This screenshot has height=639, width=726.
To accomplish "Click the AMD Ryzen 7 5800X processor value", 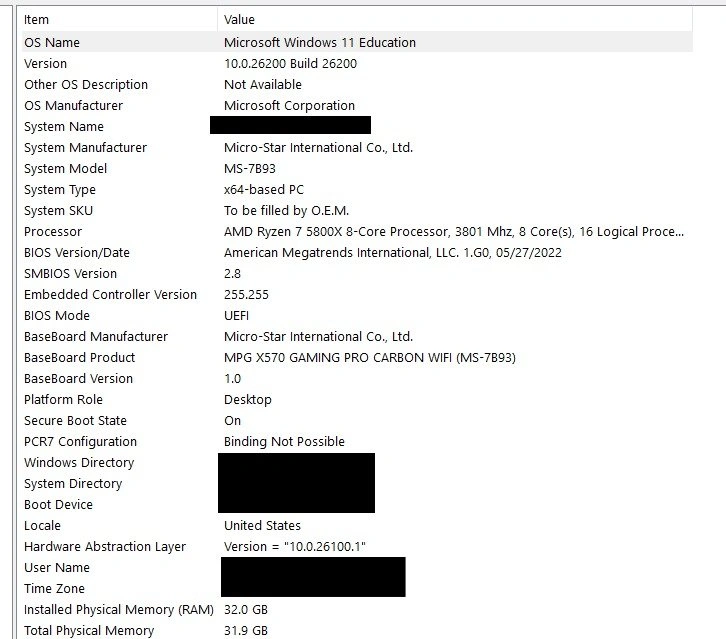I will pos(454,232).
